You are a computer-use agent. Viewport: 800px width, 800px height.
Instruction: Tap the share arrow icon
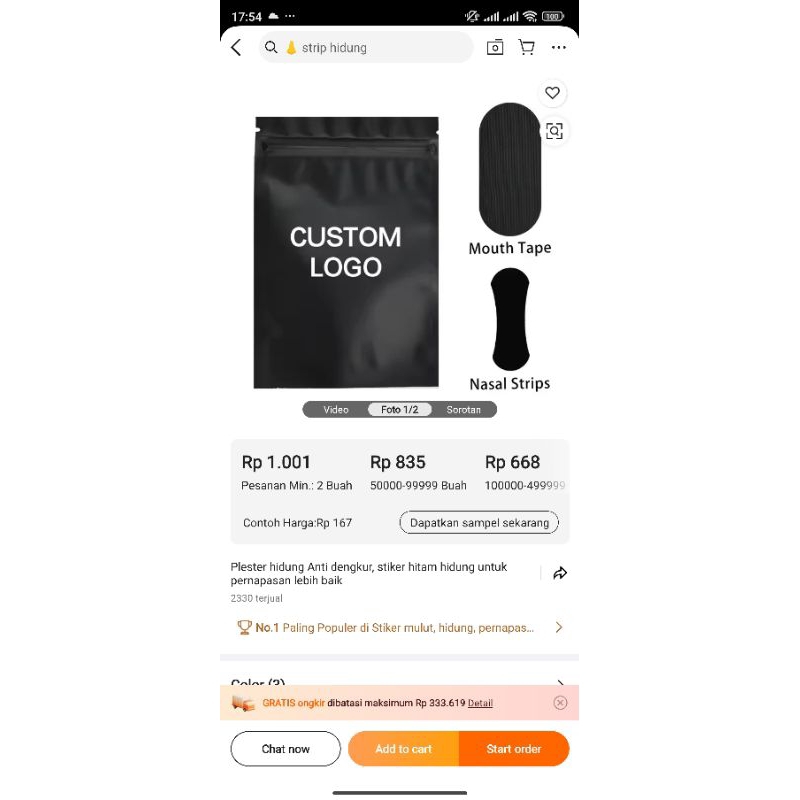point(560,573)
